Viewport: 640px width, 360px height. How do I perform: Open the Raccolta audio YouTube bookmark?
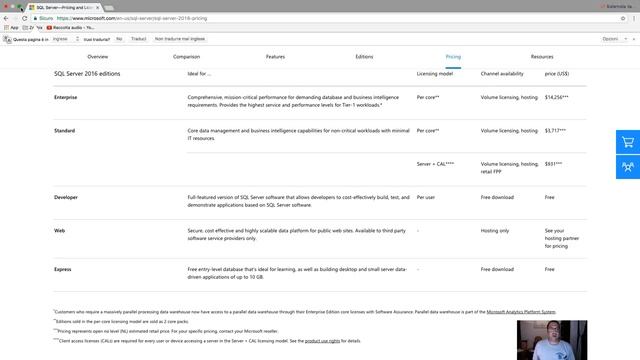point(70,28)
